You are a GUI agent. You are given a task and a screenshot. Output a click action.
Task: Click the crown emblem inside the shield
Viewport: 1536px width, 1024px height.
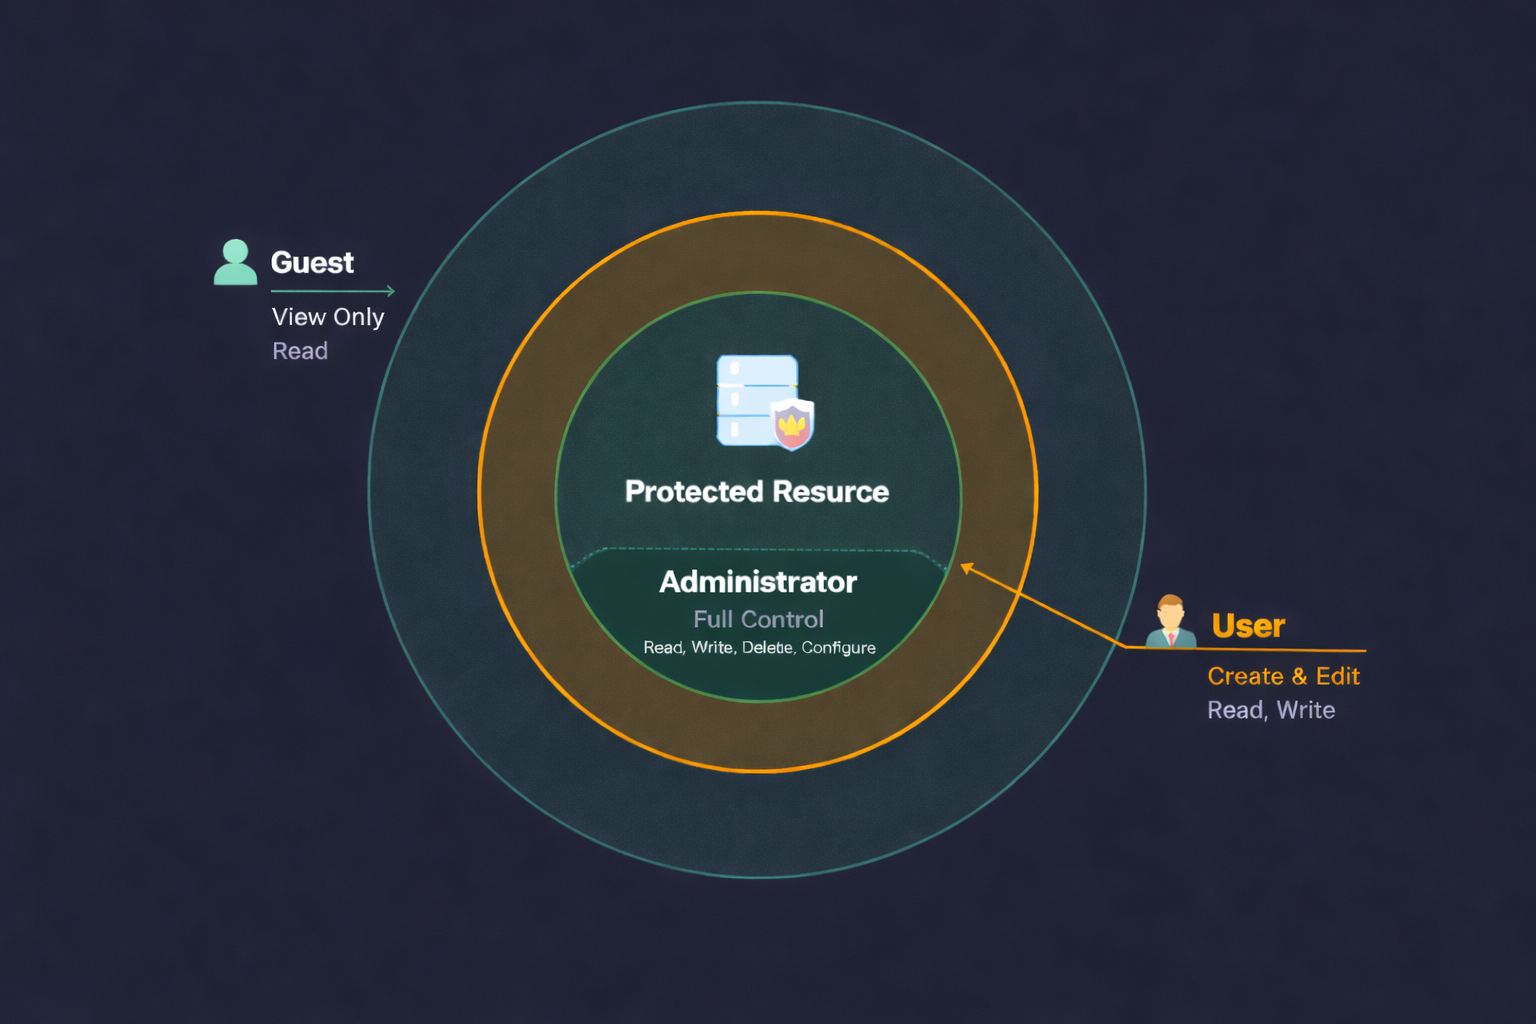[792, 424]
